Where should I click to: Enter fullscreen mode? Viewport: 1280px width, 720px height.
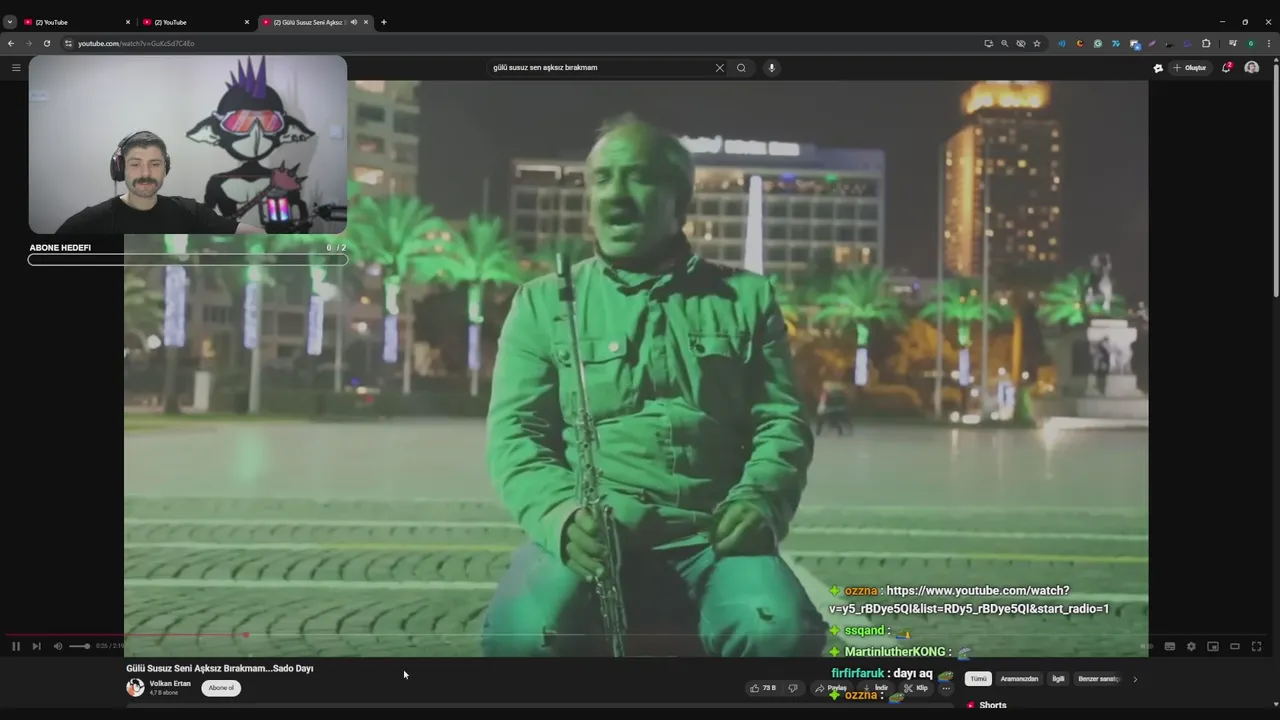pyautogui.click(x=1257, y=646)
